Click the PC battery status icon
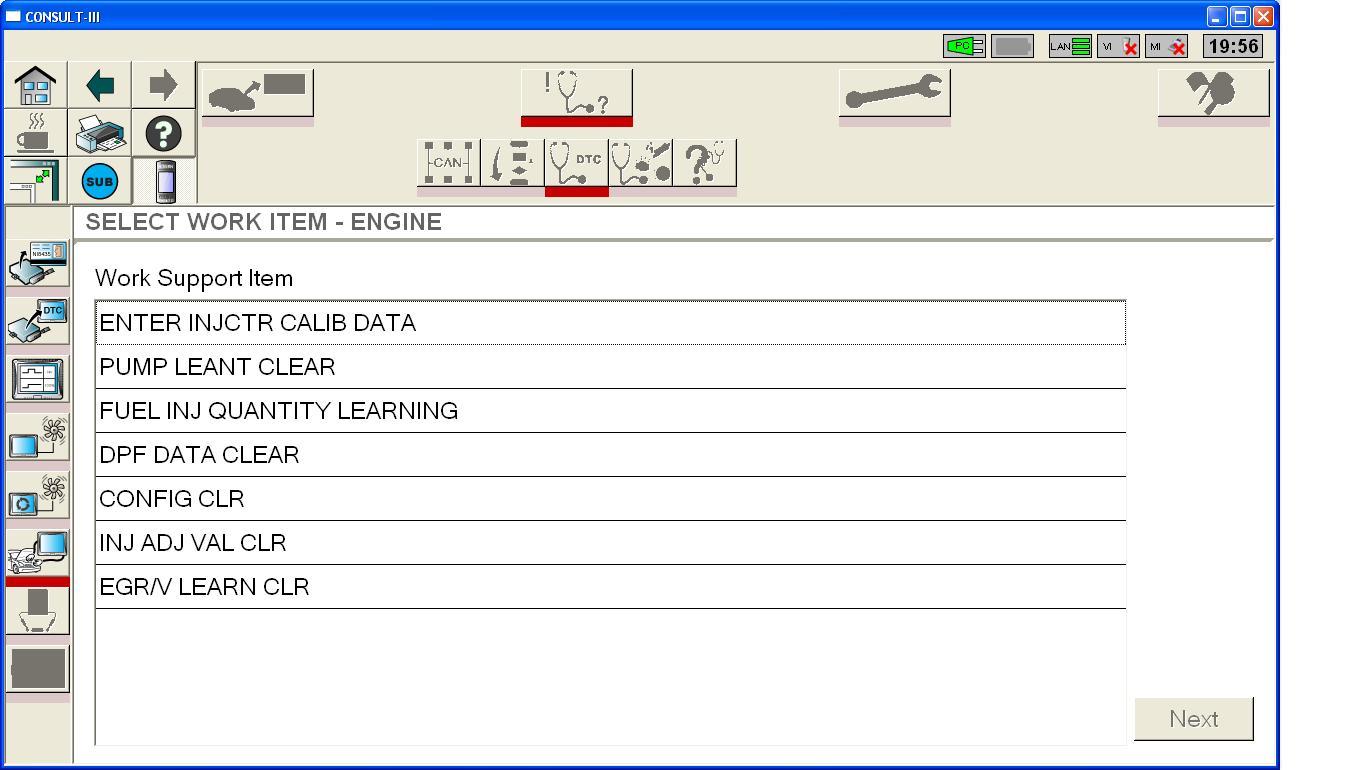This screenshot has width=1367, height=770. (964, 46)
